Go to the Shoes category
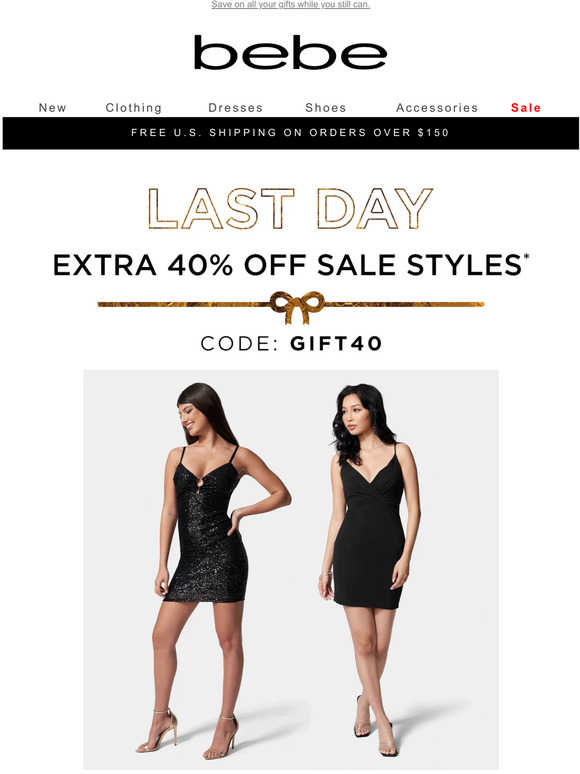The image size is (580, 774). click(x=326, y=108)
